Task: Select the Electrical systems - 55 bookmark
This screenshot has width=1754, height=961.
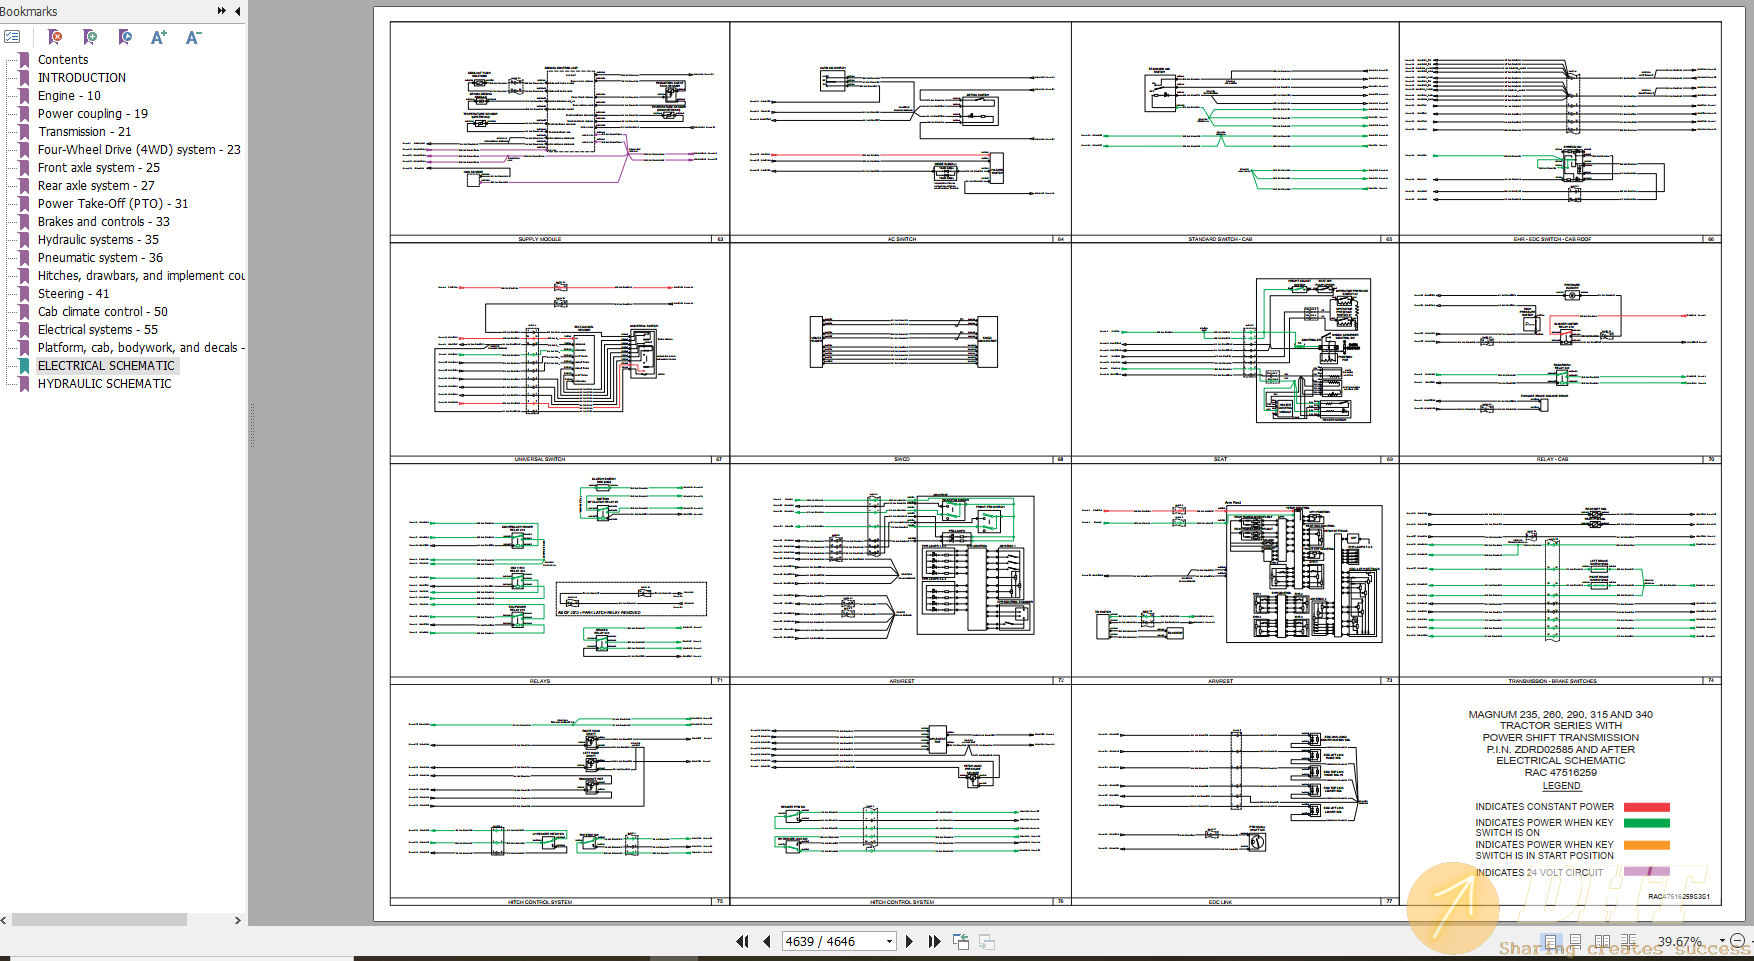Action: pos(97,330)
